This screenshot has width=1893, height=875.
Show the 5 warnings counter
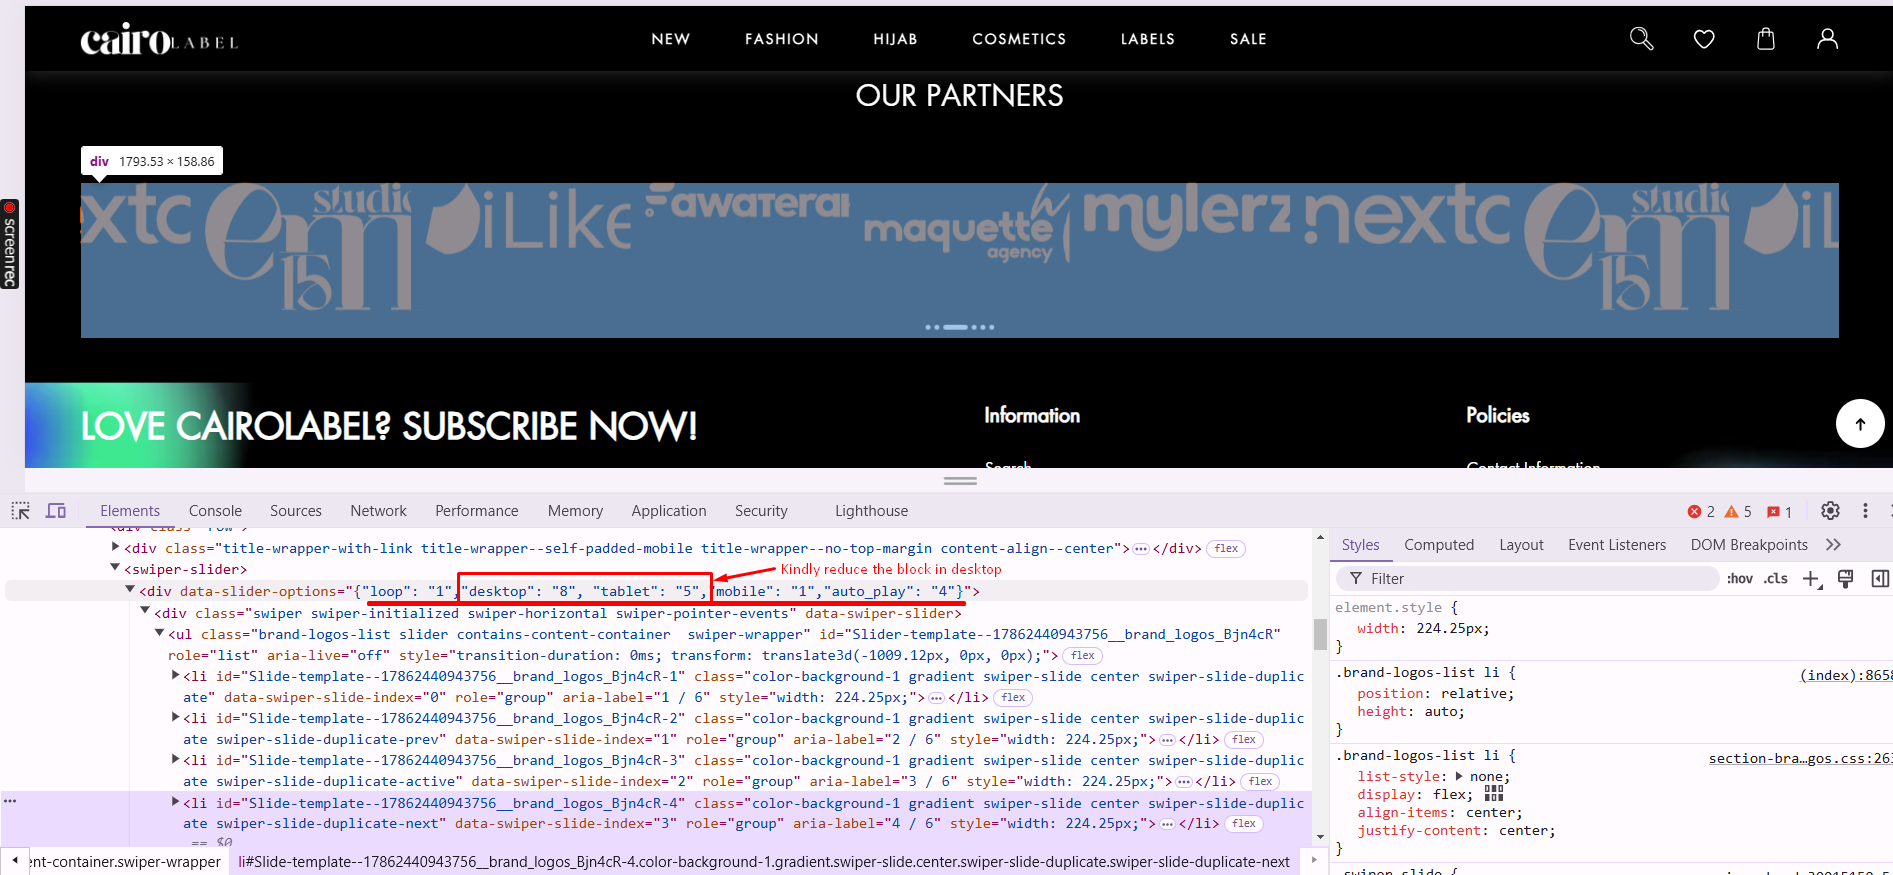[x=1738, y=511]
